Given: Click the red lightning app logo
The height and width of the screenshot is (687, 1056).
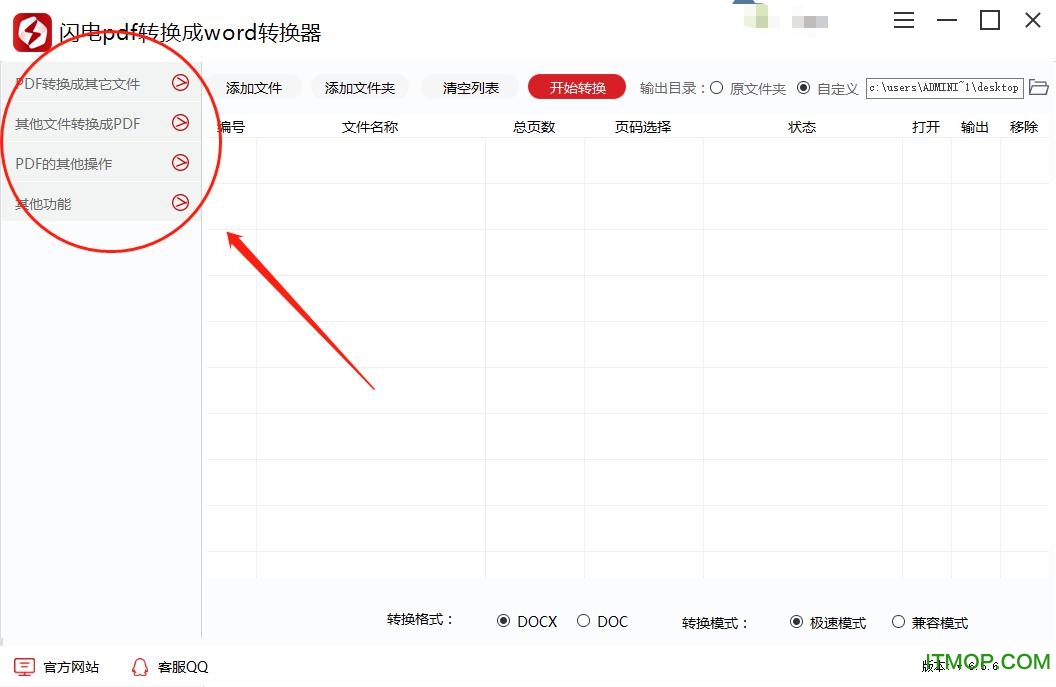Looking at the screenshot, I should 32,32.
